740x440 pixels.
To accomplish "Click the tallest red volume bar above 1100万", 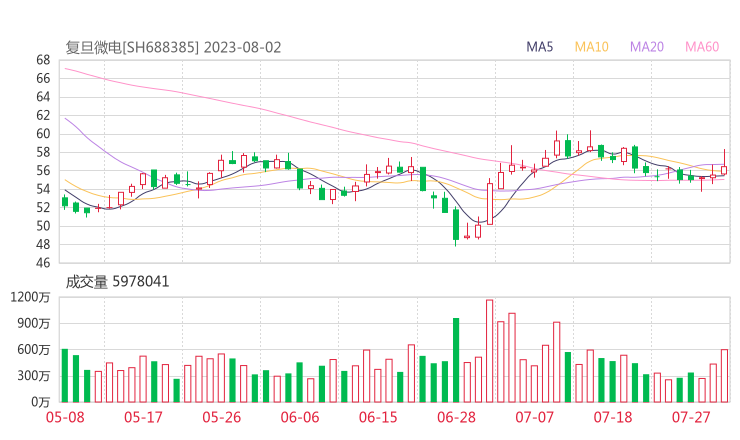I will [x=489, y=351].
